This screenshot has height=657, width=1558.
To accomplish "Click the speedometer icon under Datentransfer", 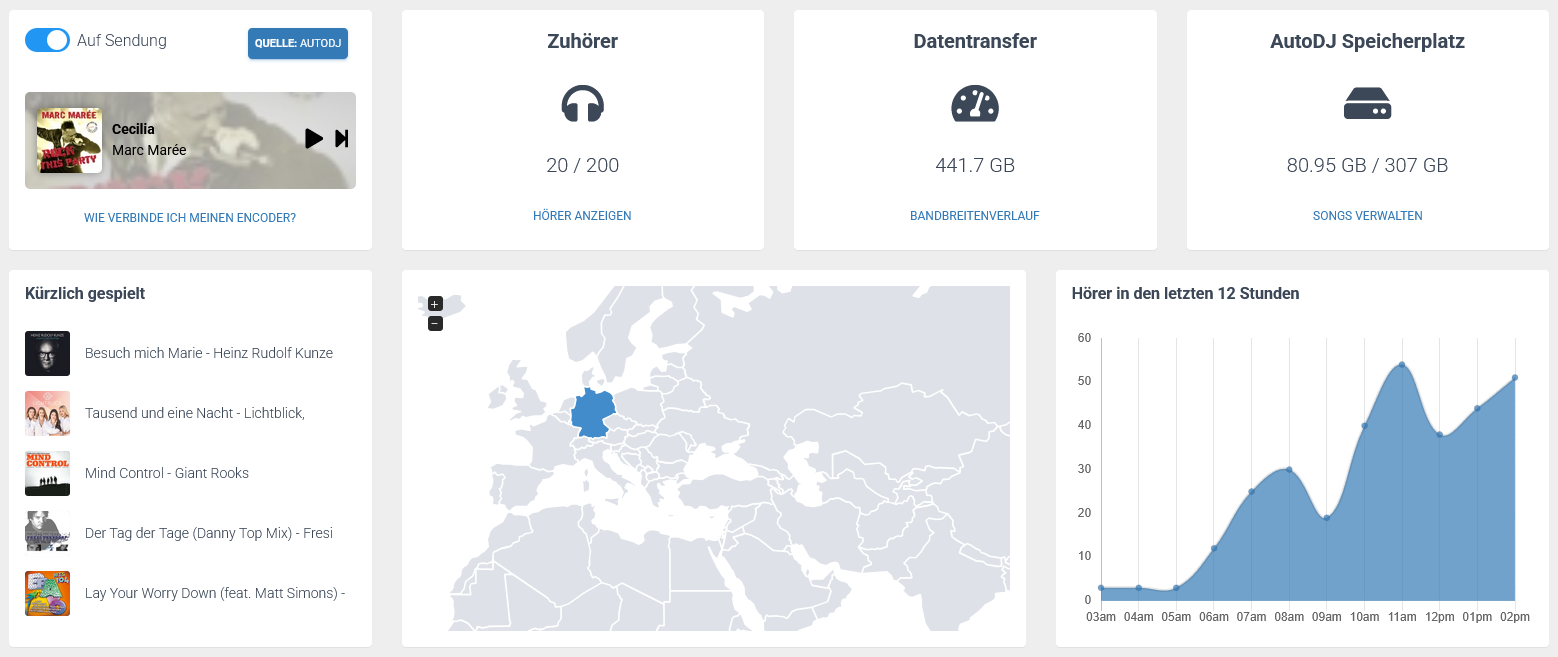I will point(974,103).
